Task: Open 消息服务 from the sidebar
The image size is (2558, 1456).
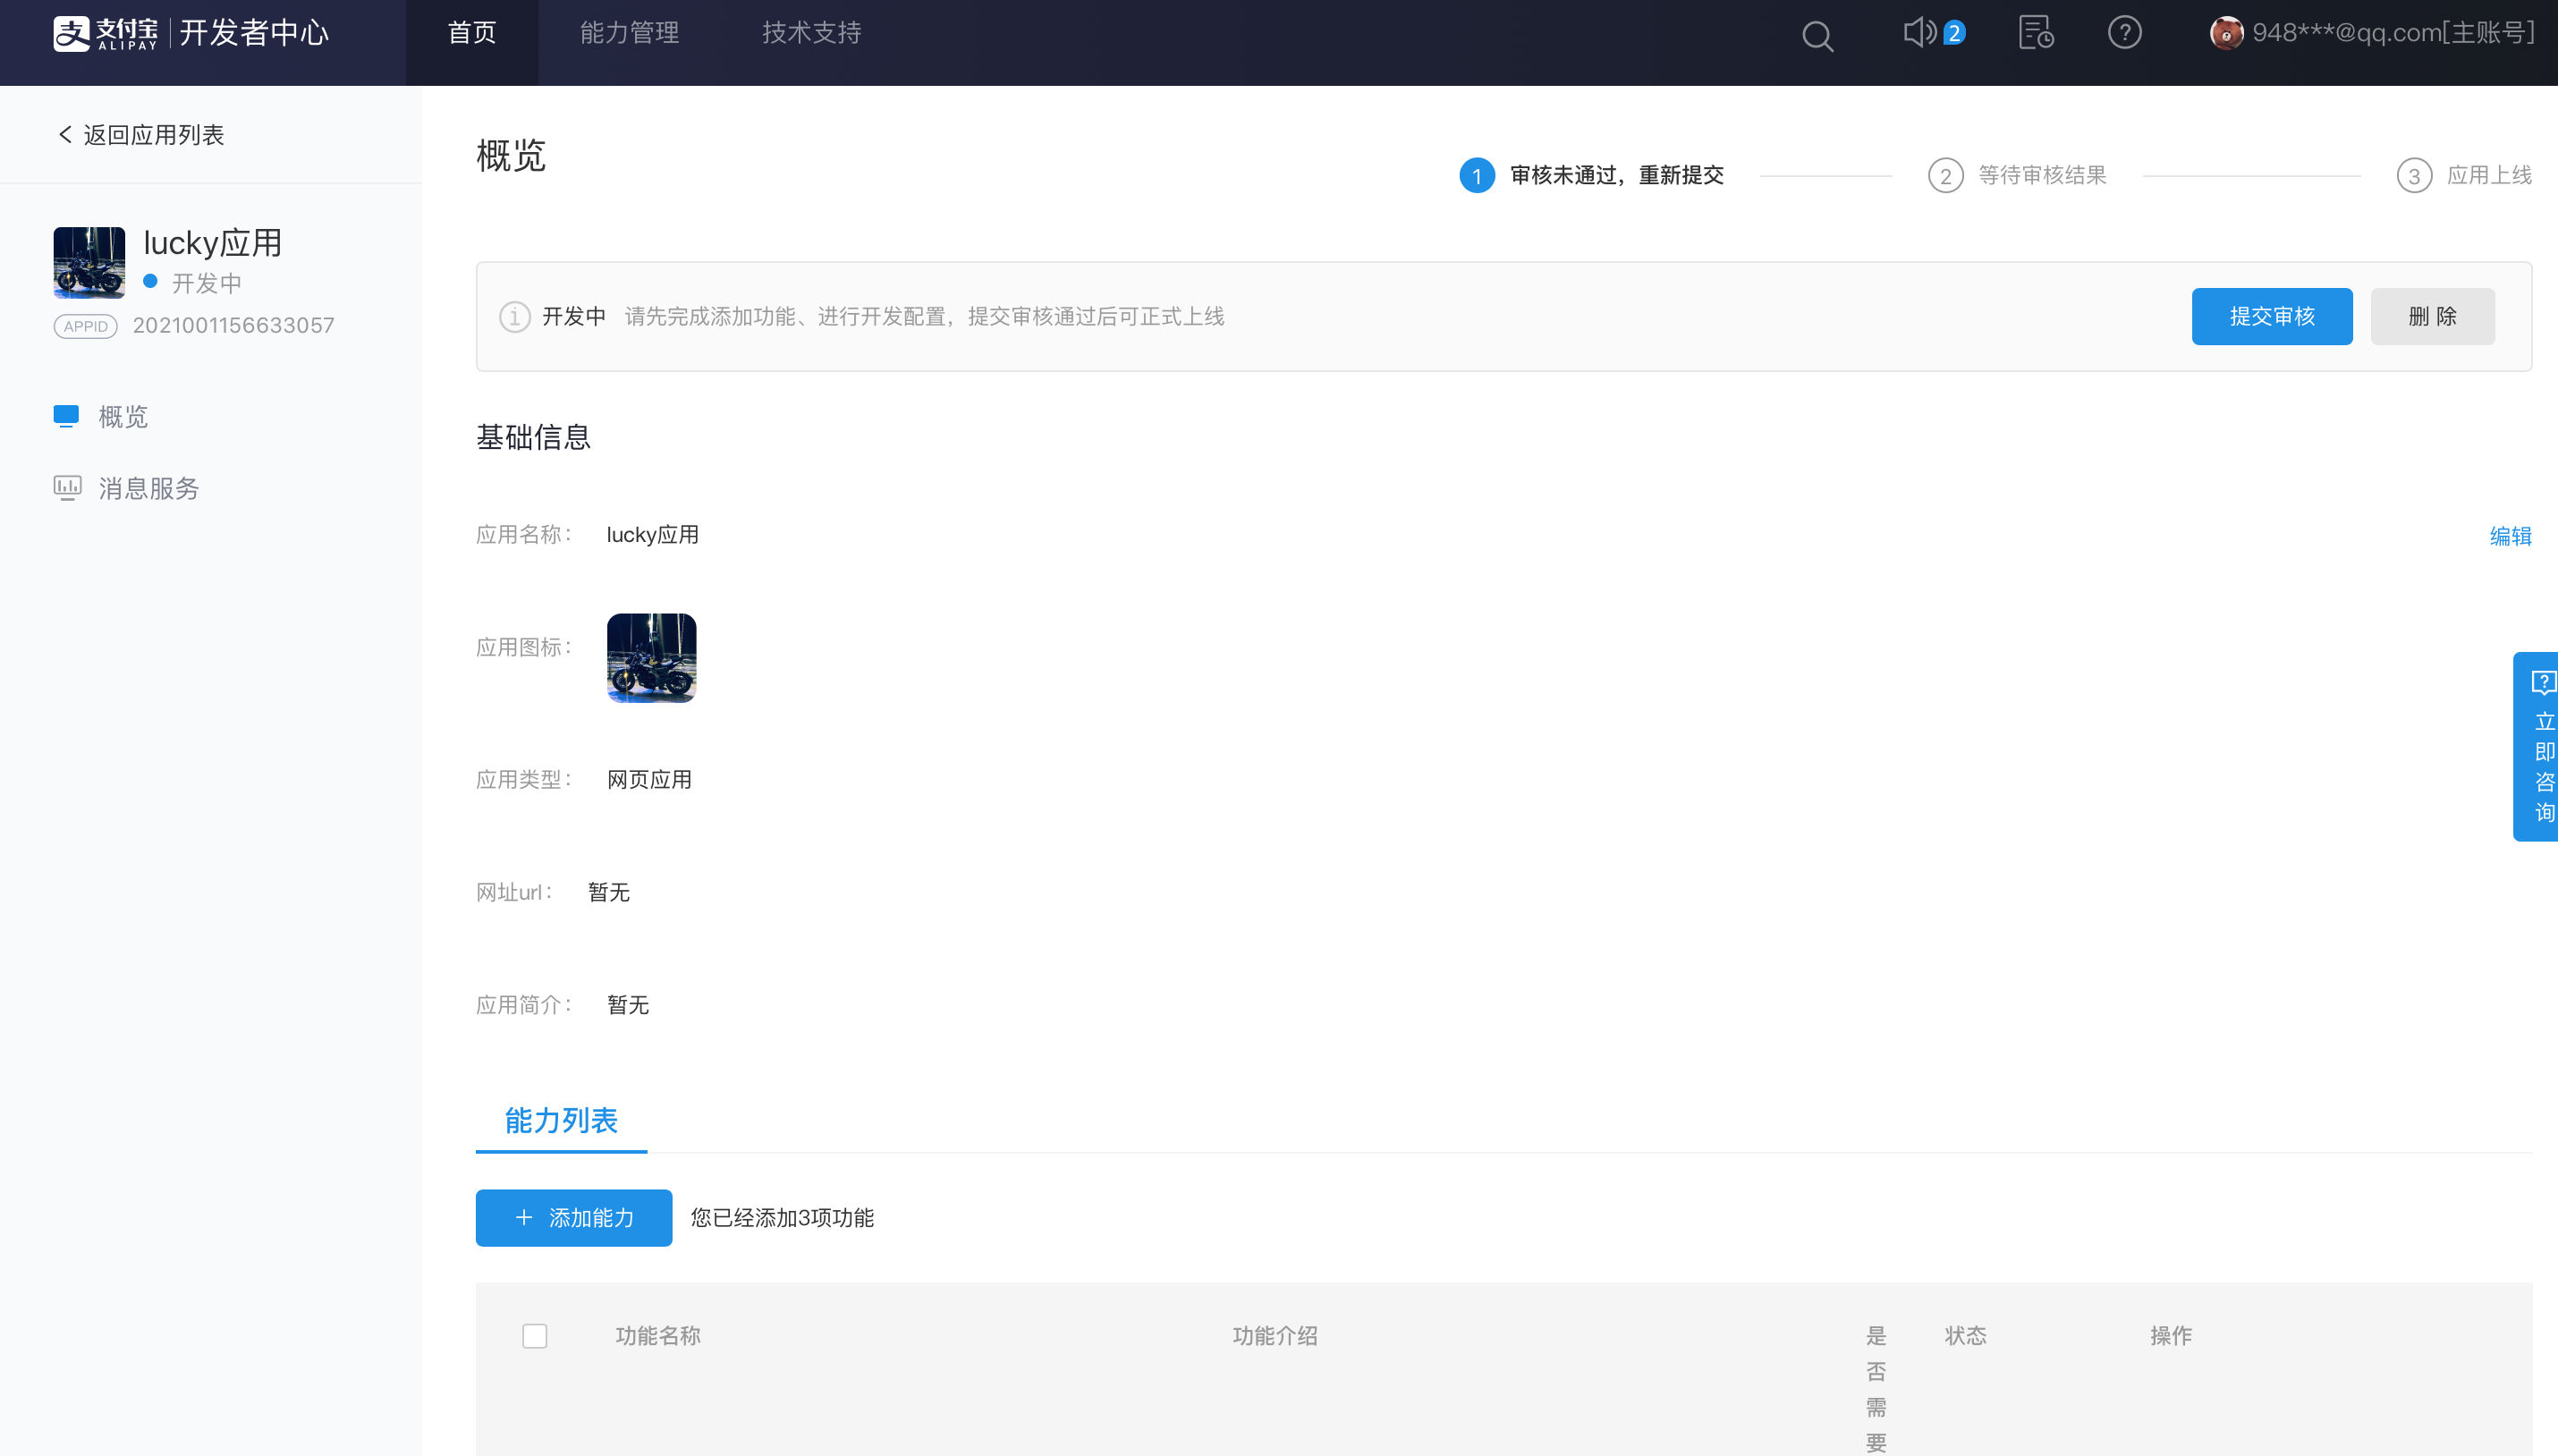Action: click(148, 489)
